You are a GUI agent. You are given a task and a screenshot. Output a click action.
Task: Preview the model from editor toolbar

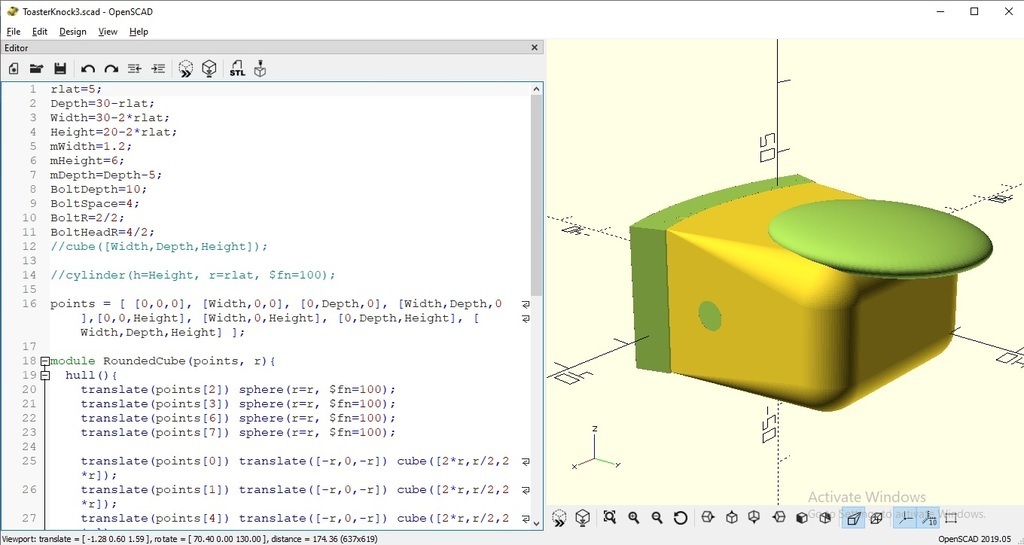pyautogui.click(x=186, y=69)
